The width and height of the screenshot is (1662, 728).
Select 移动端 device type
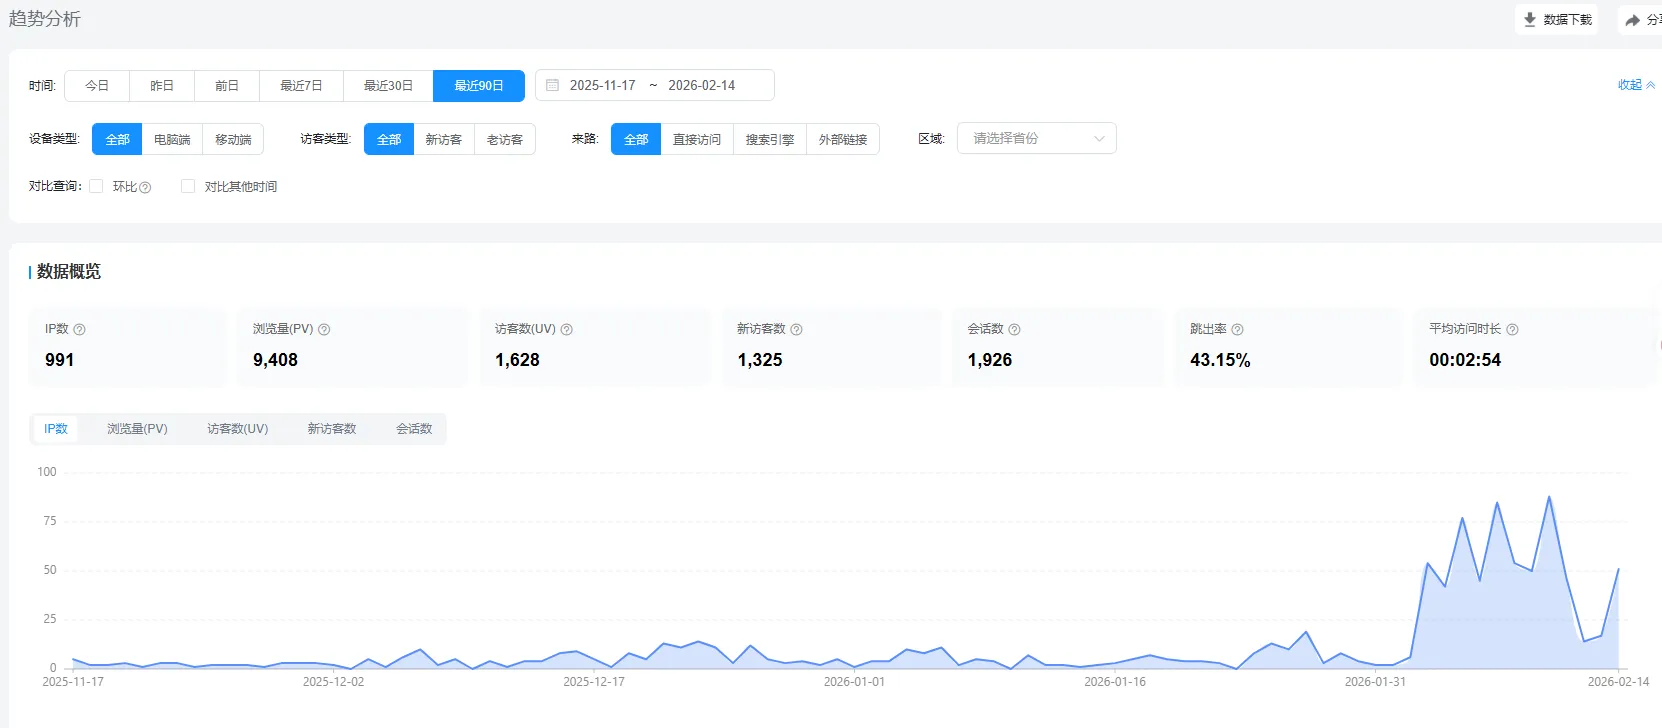pos(233,140)
